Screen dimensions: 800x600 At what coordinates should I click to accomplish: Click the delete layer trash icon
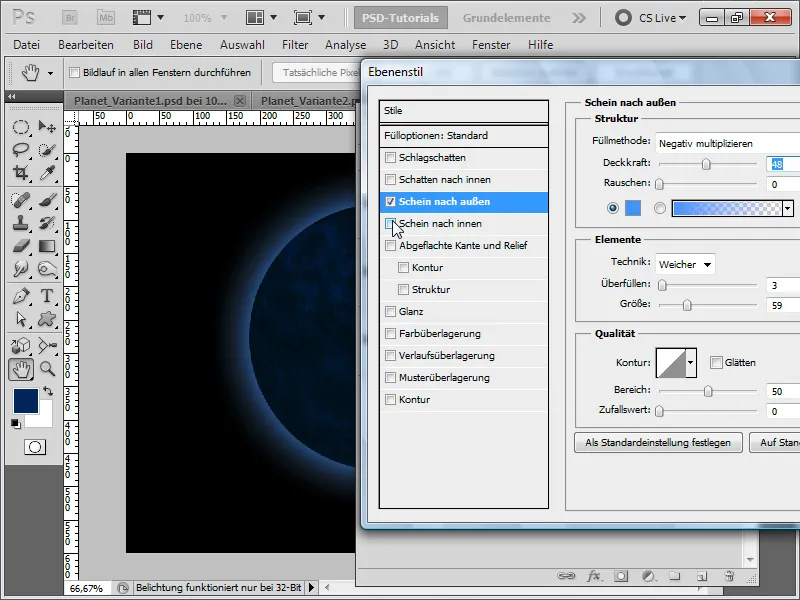729,576
